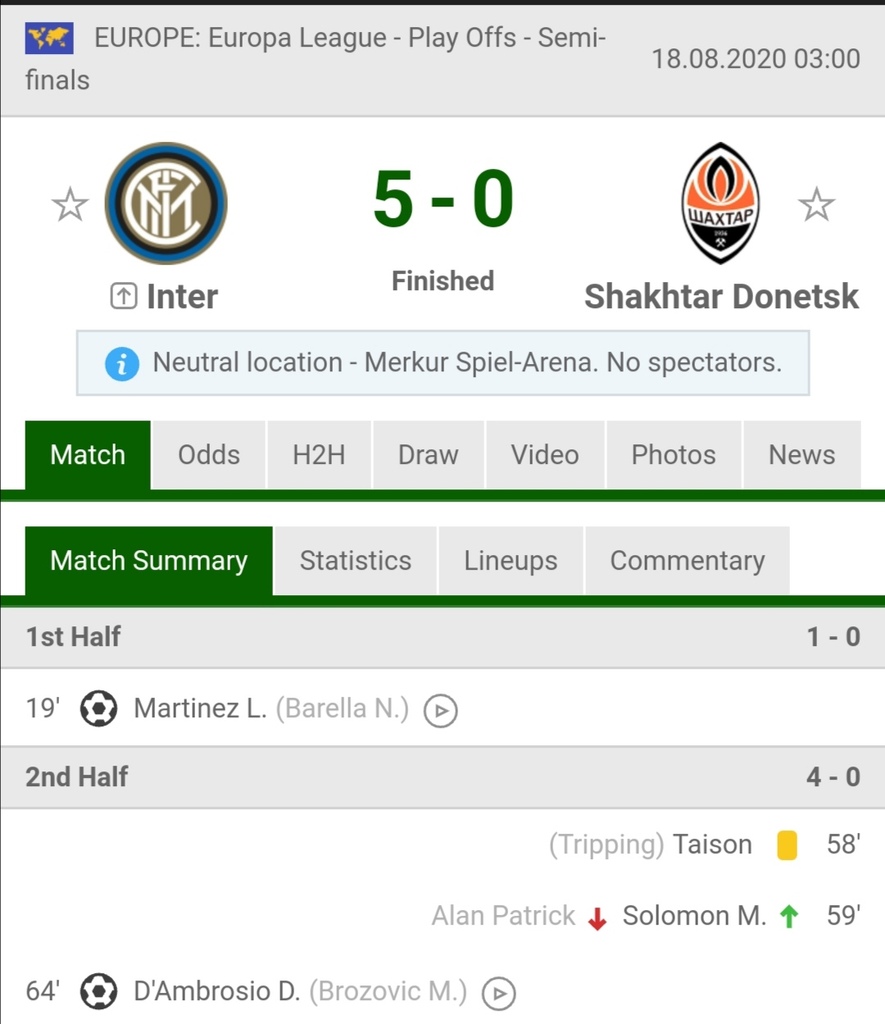Favorite Inter with the star icon
Viewport: 885px width, 1024px height.
click(x=70, y=204)
